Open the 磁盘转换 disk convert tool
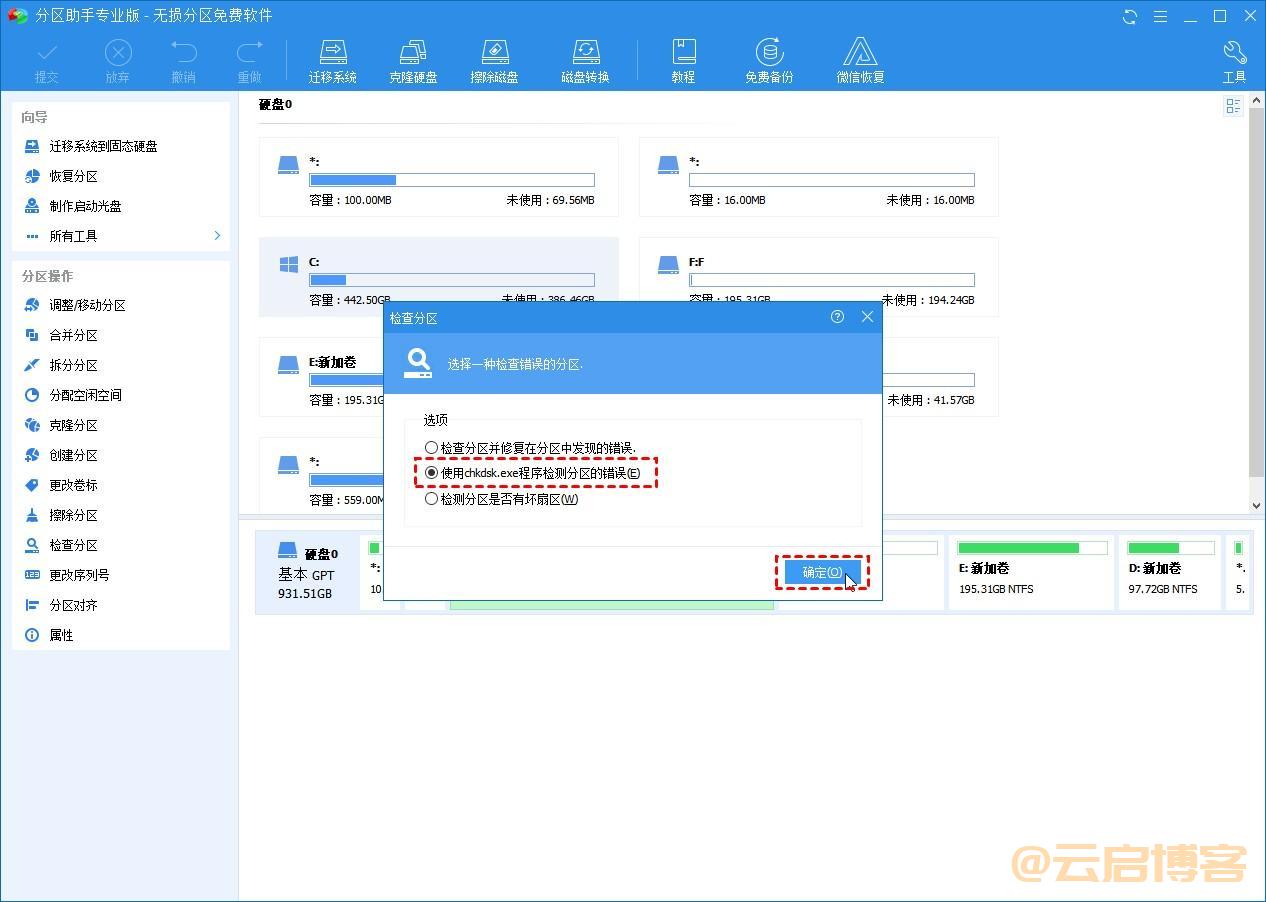This screenshot has height=902, width=1266. click(585, 61)
